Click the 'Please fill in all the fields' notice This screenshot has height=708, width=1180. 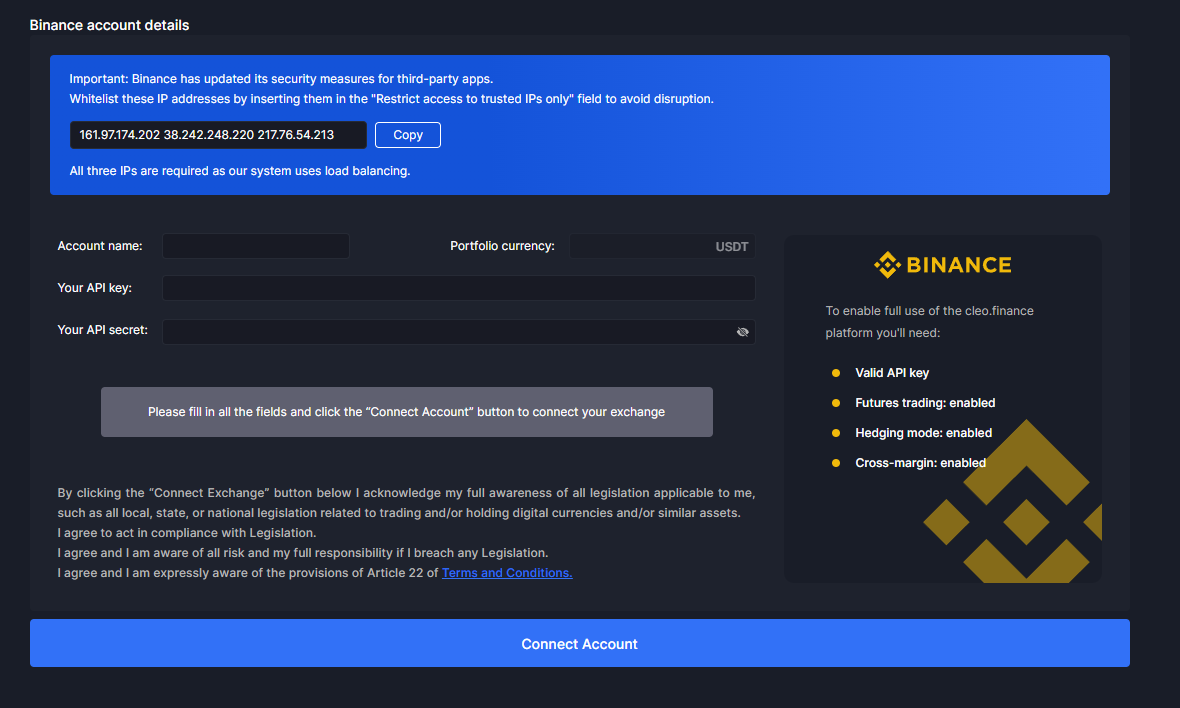(406, 412)
